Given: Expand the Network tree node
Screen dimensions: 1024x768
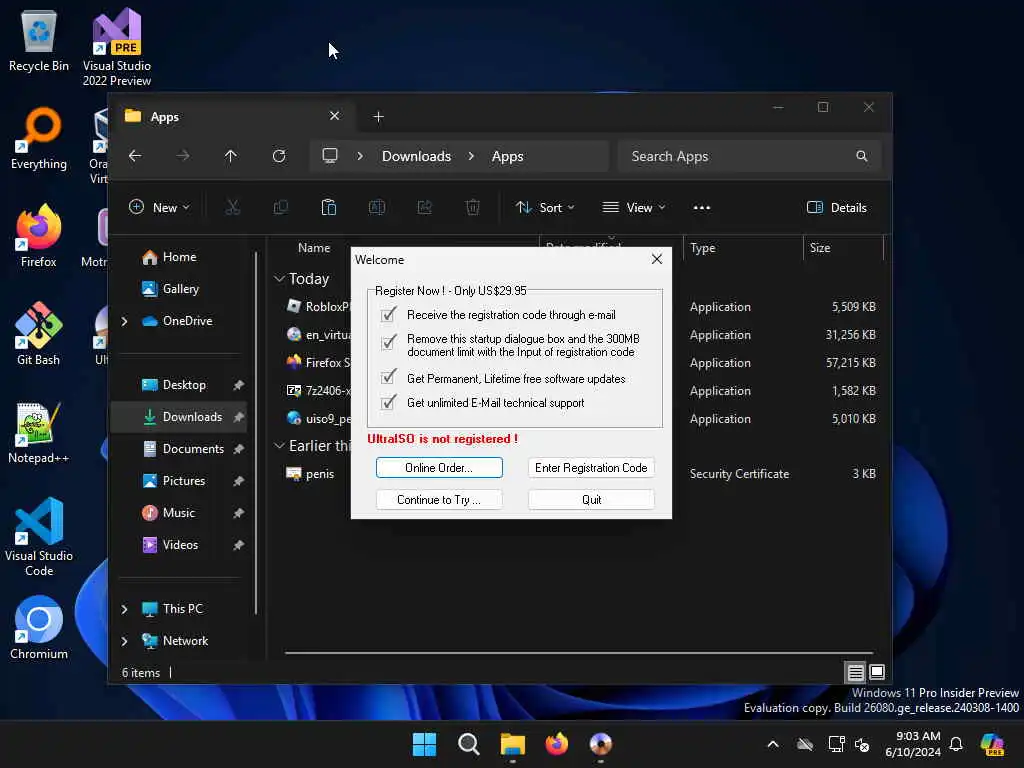Looking at the screenshot, I should 125,641.
